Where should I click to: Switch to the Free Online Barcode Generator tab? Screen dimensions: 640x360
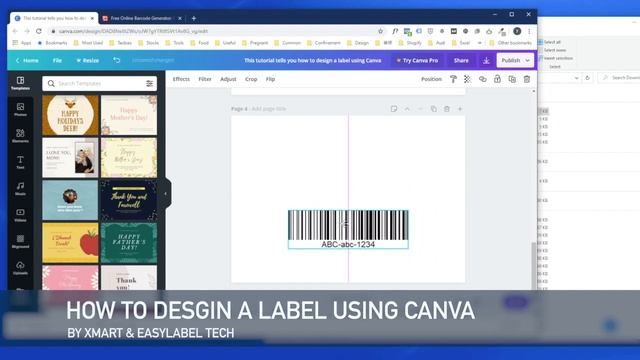pyautogui.click(x=142, y=18)
